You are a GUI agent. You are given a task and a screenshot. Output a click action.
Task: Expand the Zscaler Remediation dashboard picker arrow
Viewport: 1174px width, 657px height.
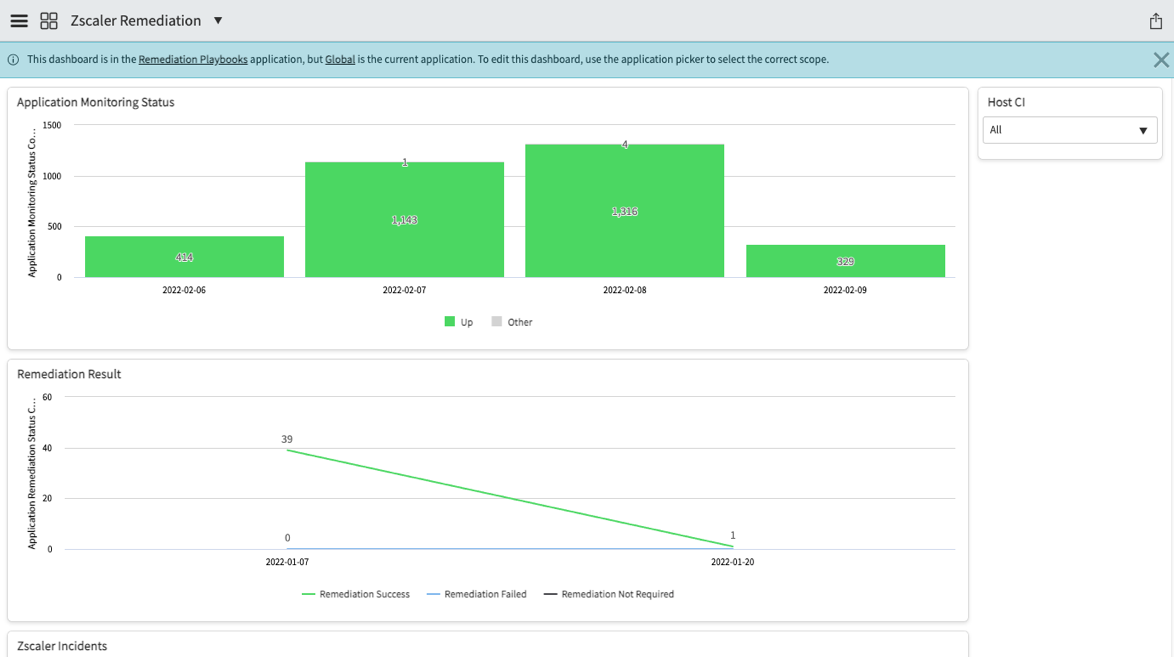pos(218,20)
